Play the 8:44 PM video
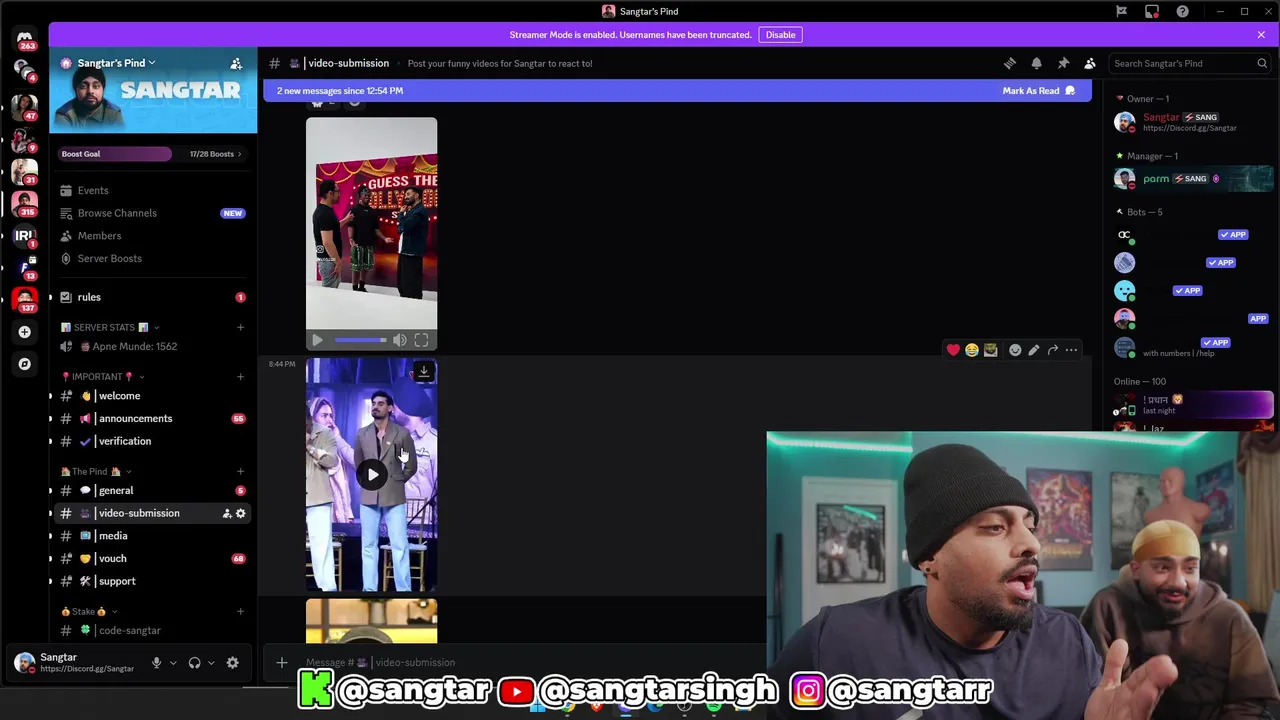 click(372, 475)
